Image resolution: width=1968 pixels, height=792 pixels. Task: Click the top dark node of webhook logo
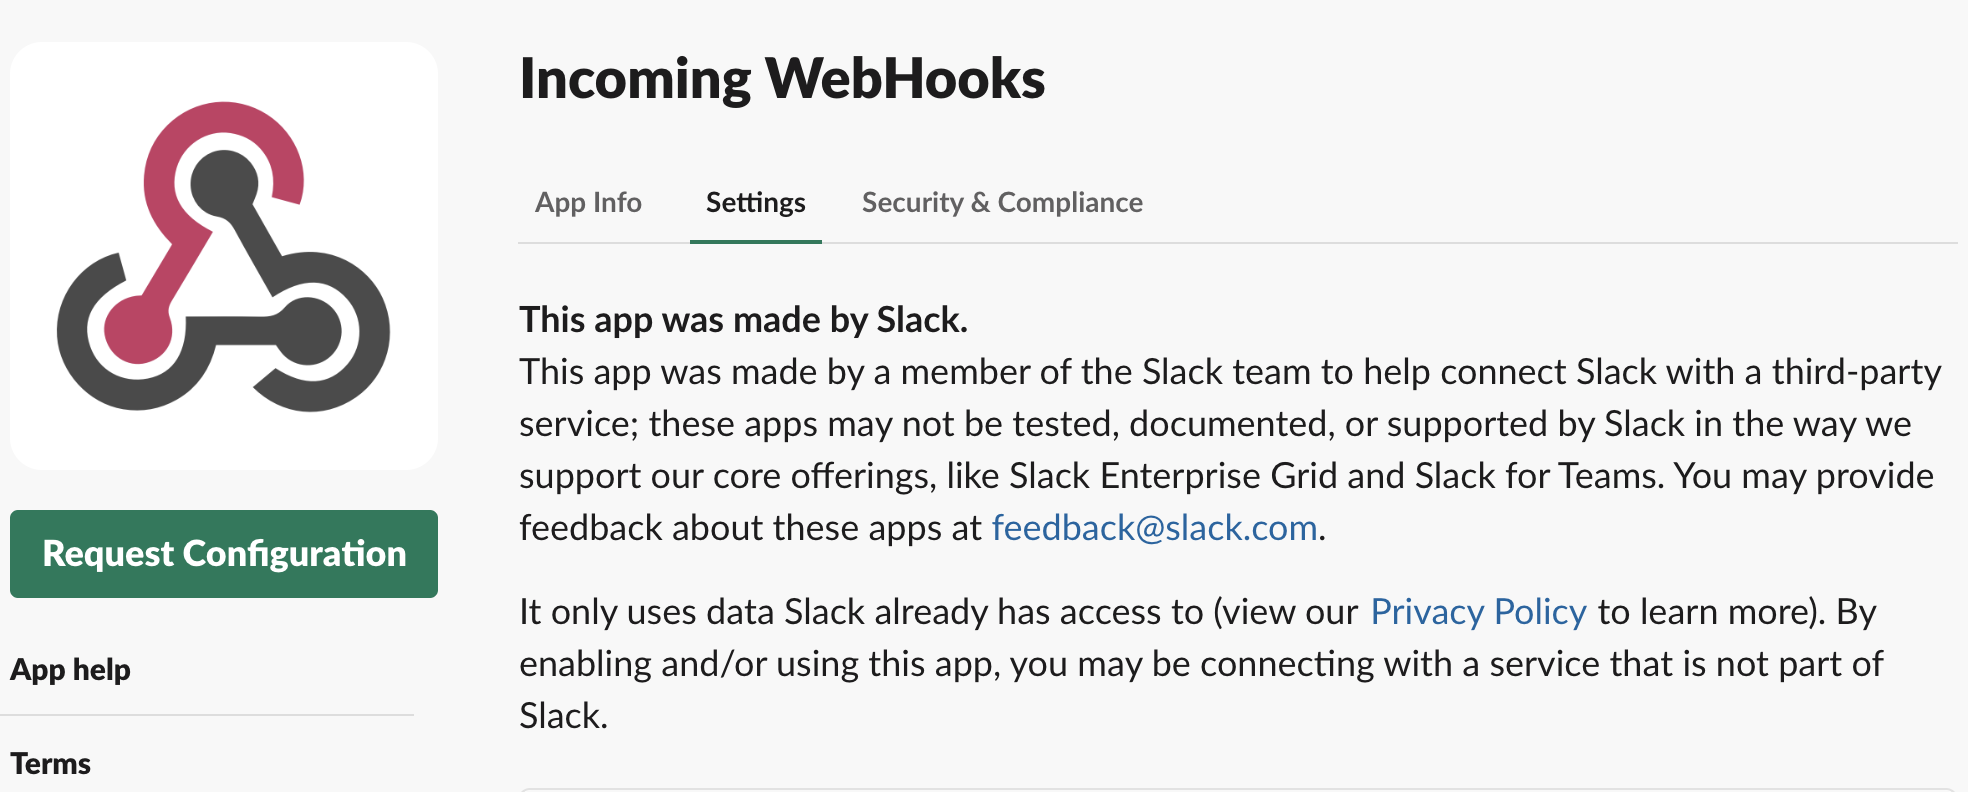click(224, 184)
